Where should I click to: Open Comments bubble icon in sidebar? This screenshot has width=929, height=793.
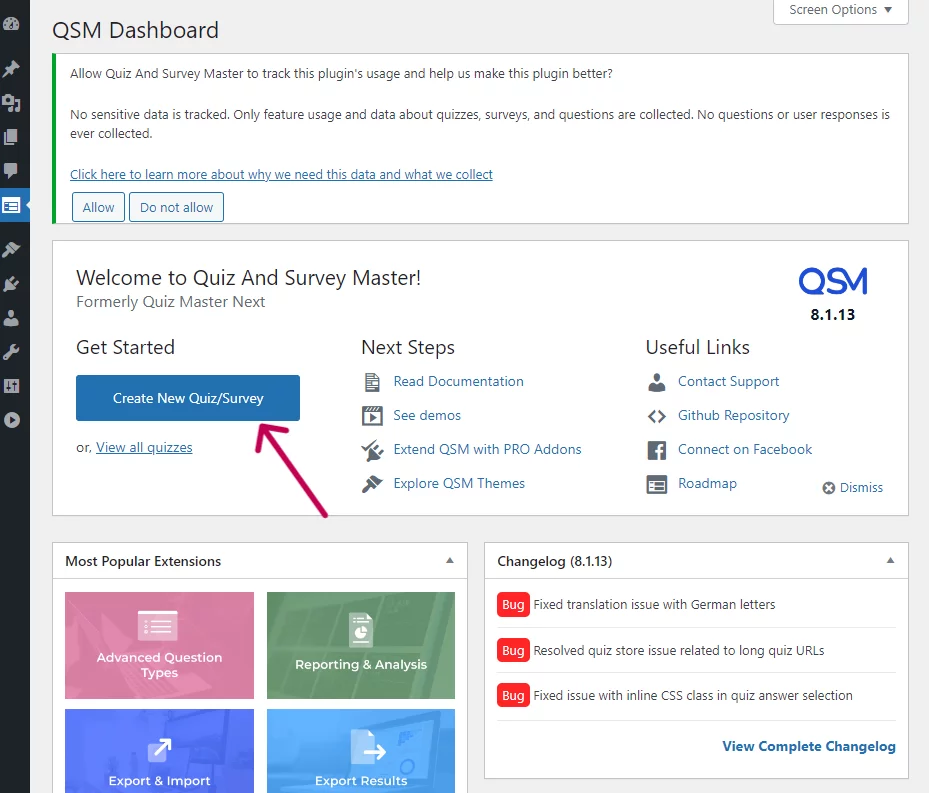[12, 170]
